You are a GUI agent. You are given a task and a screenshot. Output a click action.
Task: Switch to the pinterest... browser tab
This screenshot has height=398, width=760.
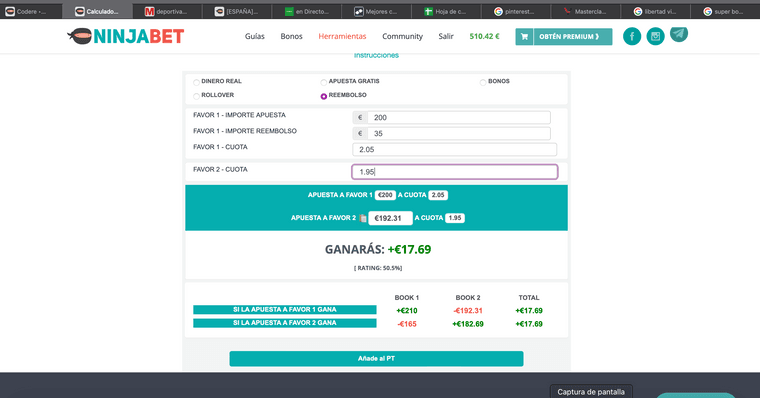(x=516, y=11)
